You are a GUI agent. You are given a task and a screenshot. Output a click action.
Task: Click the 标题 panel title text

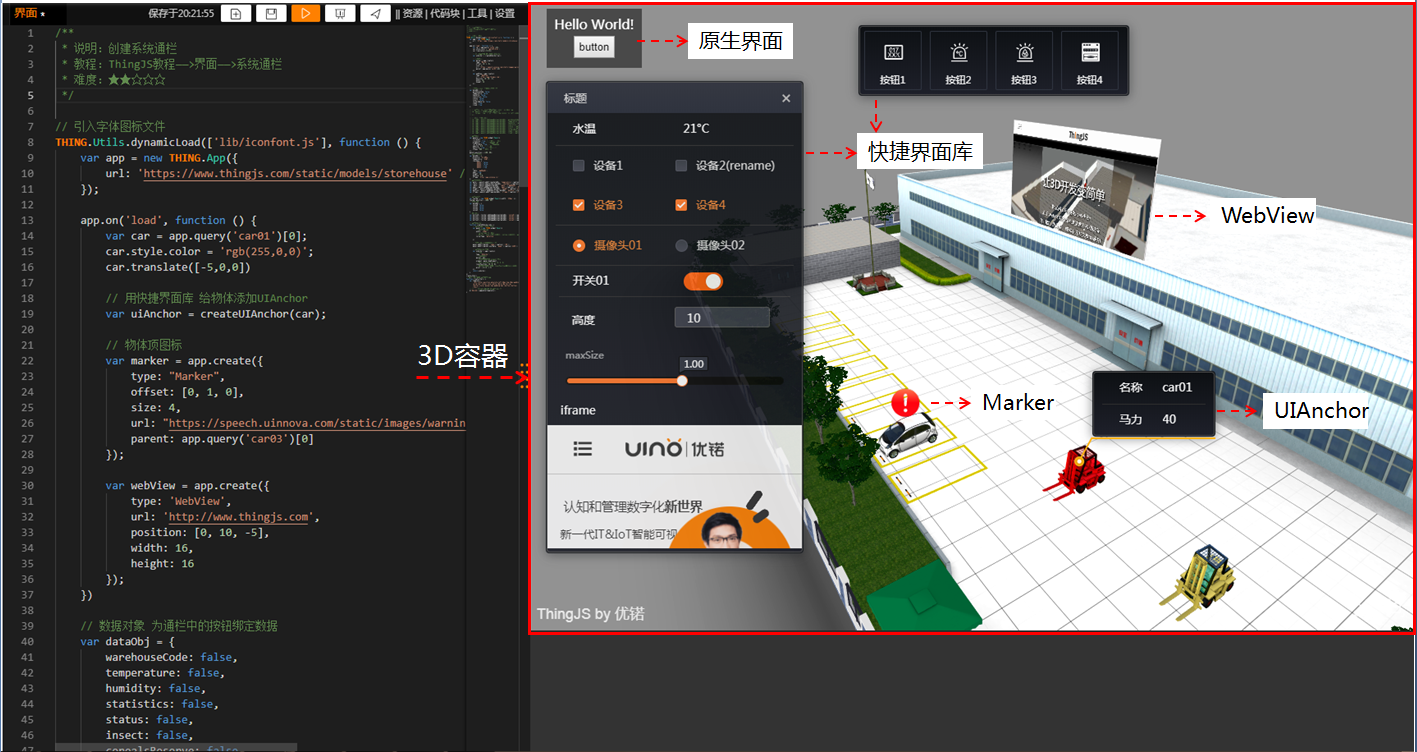pyautogui.click(x=575, y=98)
